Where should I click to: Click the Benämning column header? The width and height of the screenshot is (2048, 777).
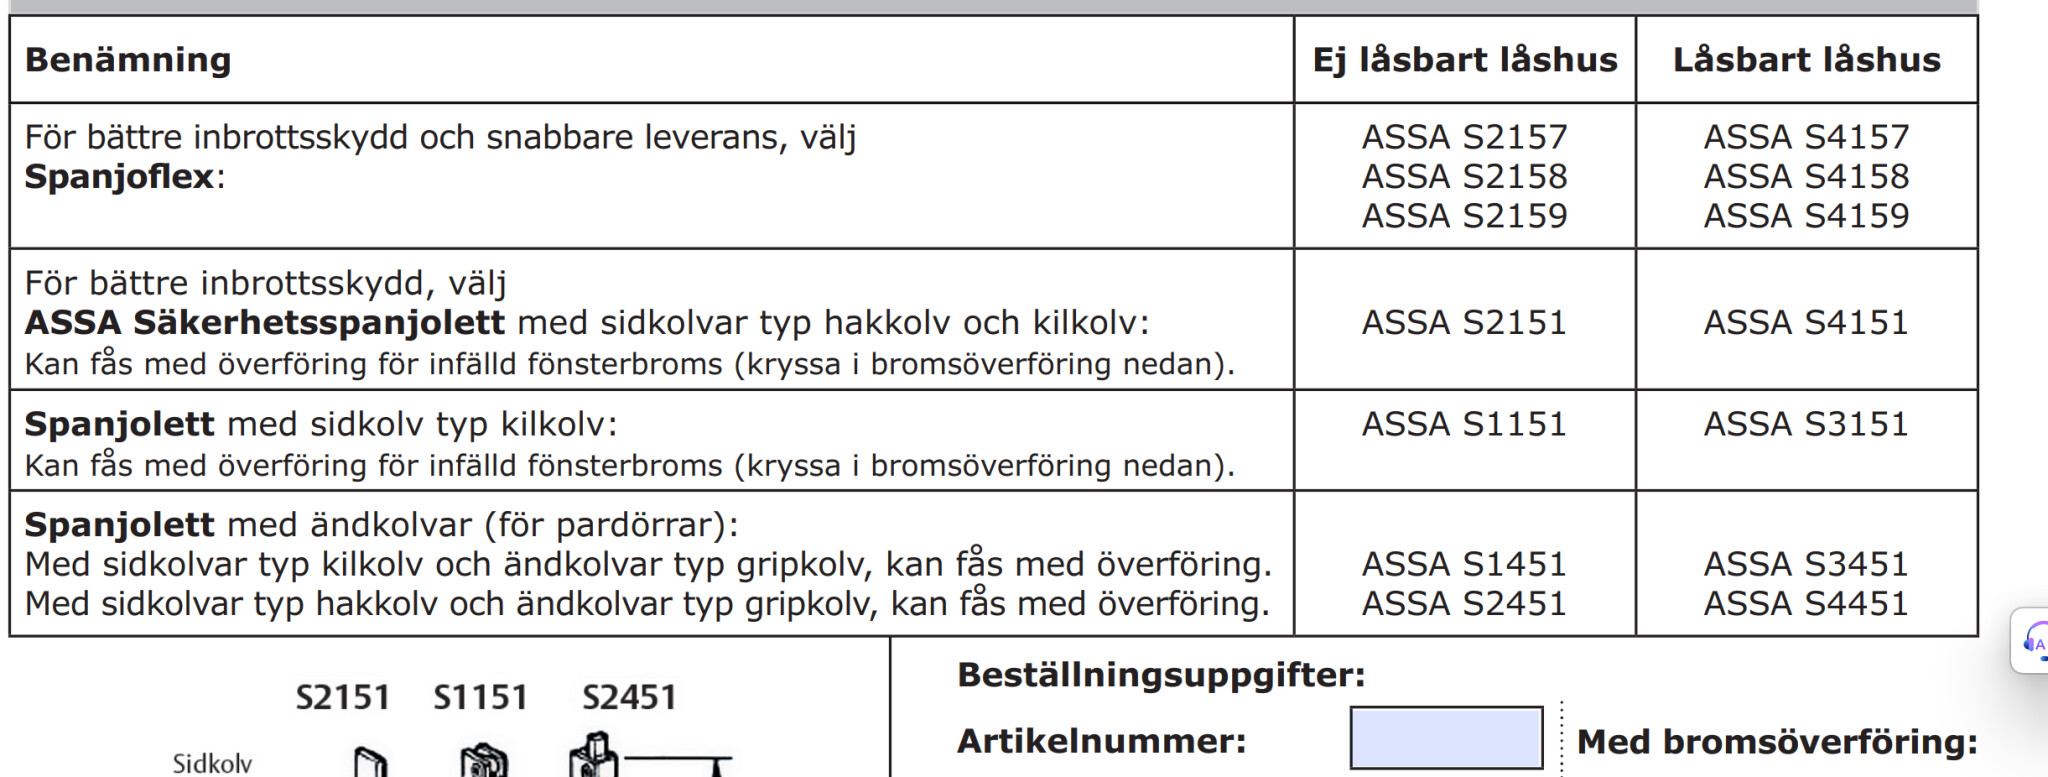[128, 60]
